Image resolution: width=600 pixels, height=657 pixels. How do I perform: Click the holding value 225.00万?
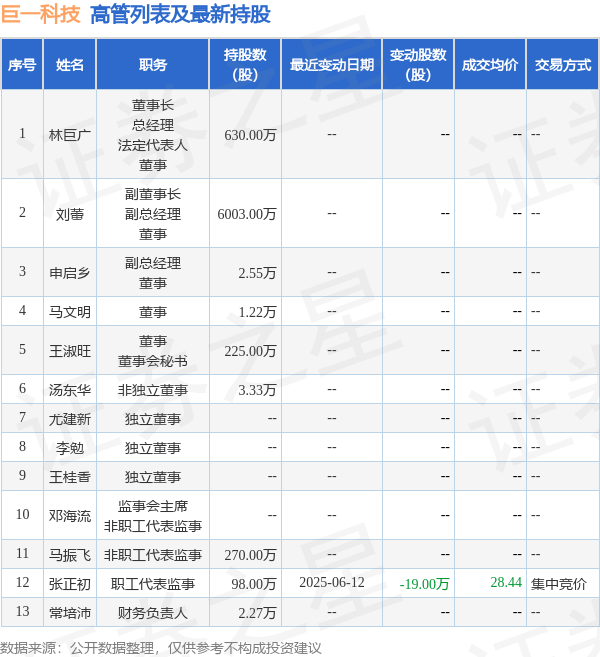pos(250,351)
